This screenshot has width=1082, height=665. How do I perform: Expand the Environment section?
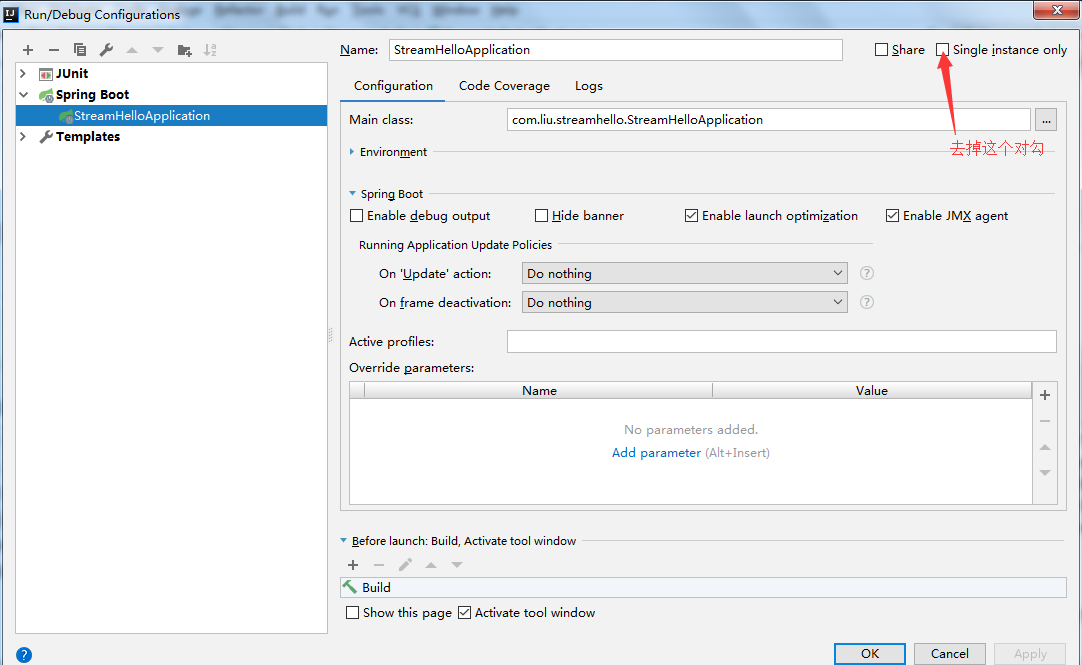(352, 152)
